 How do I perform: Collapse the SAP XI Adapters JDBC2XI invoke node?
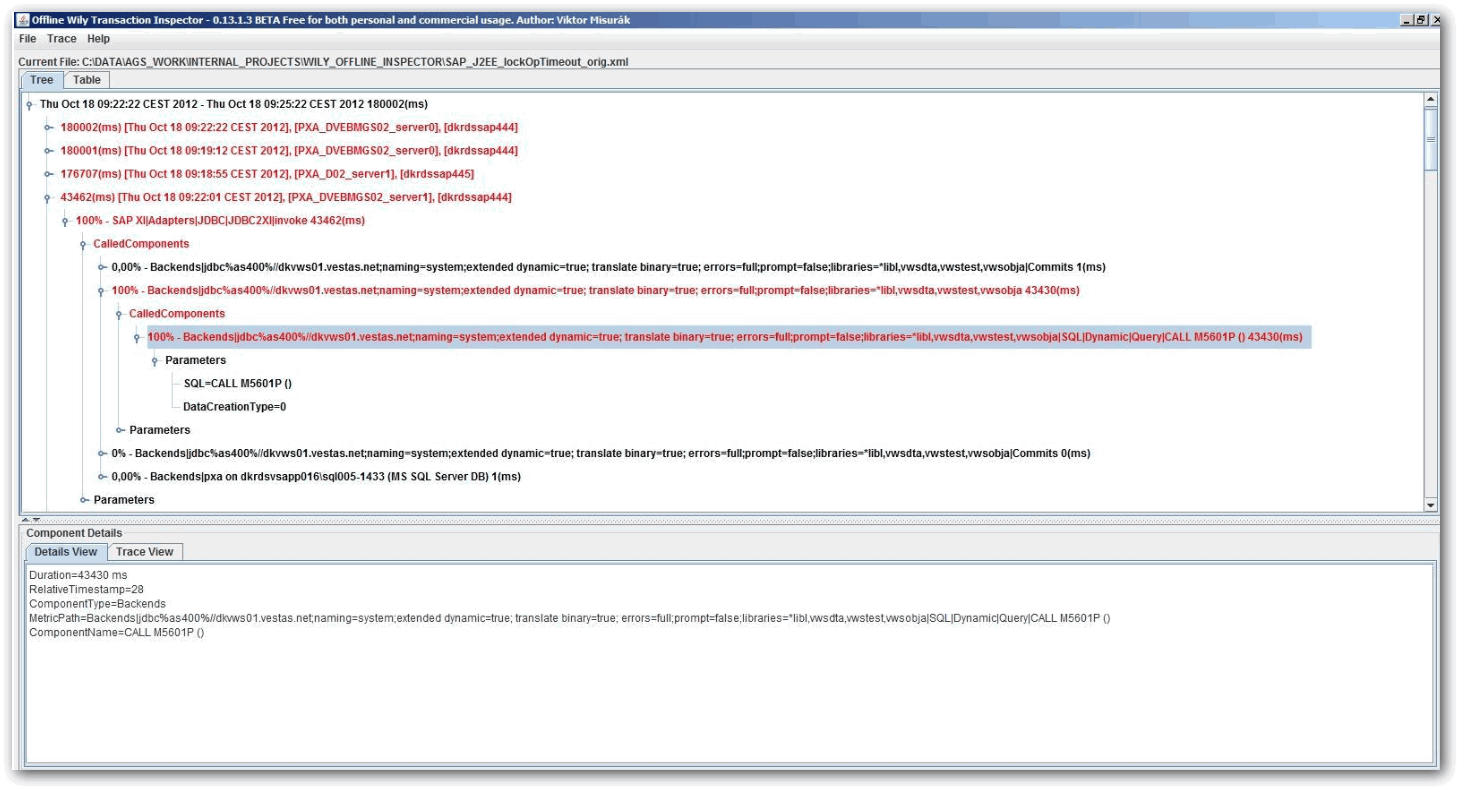(x=66, y=220)
